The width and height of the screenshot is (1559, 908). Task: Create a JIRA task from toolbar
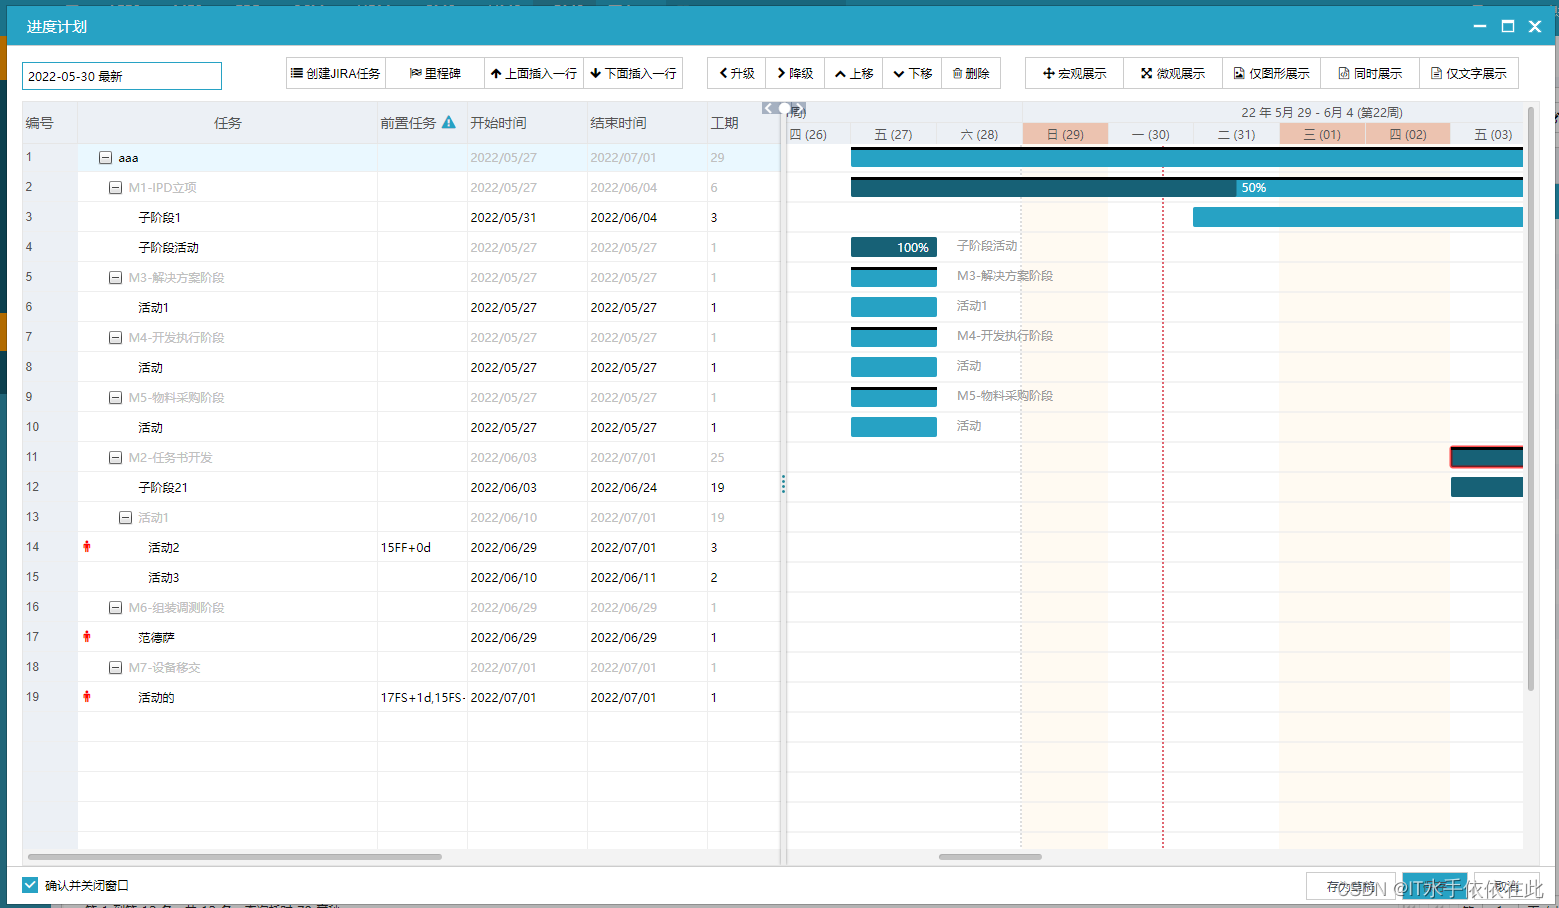335,73
